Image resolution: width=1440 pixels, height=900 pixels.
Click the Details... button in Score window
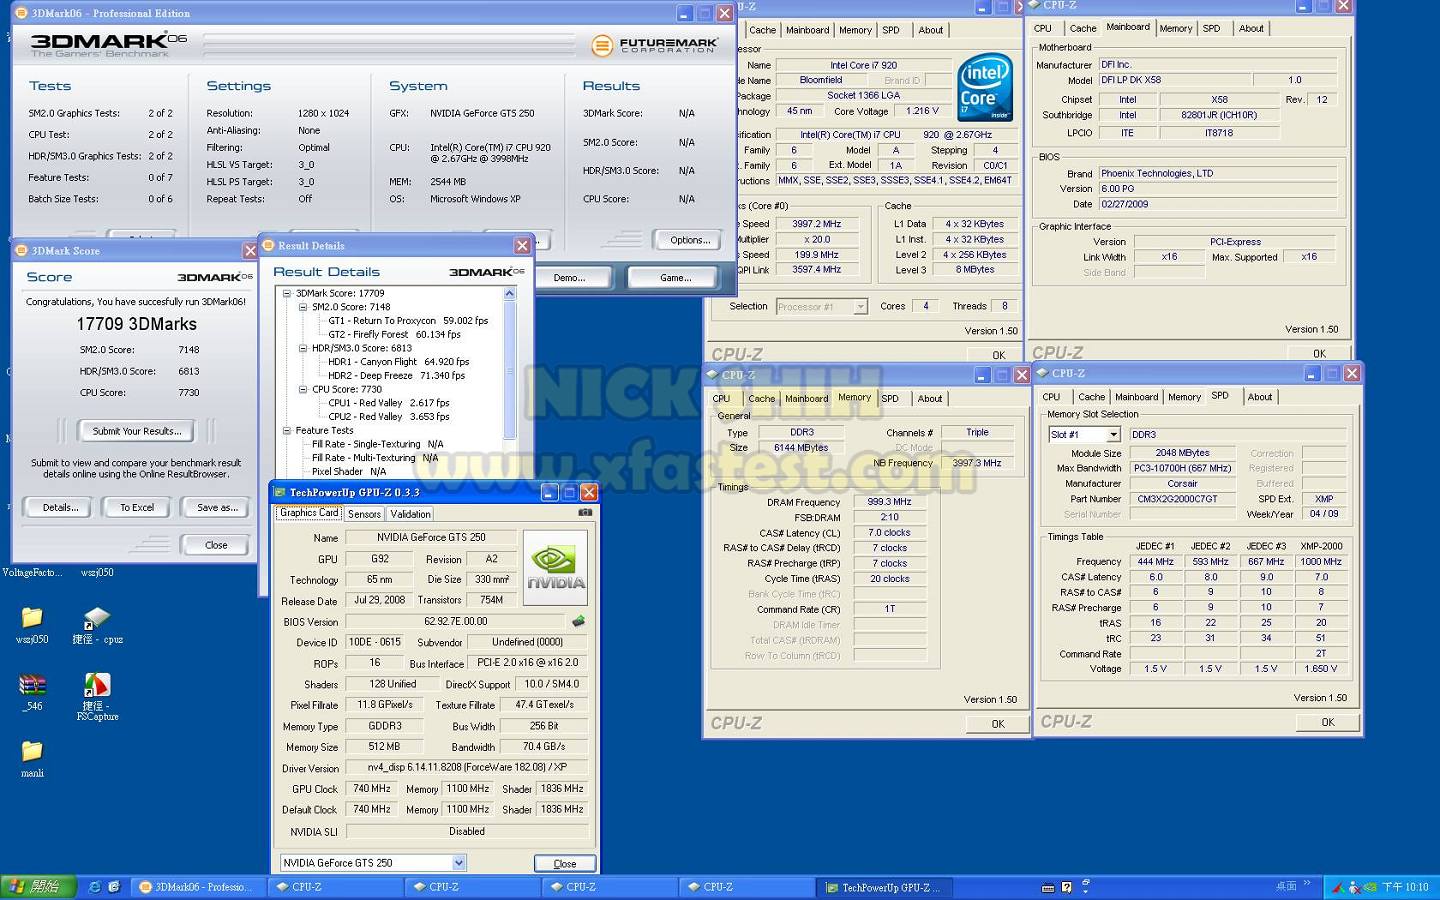61,507
